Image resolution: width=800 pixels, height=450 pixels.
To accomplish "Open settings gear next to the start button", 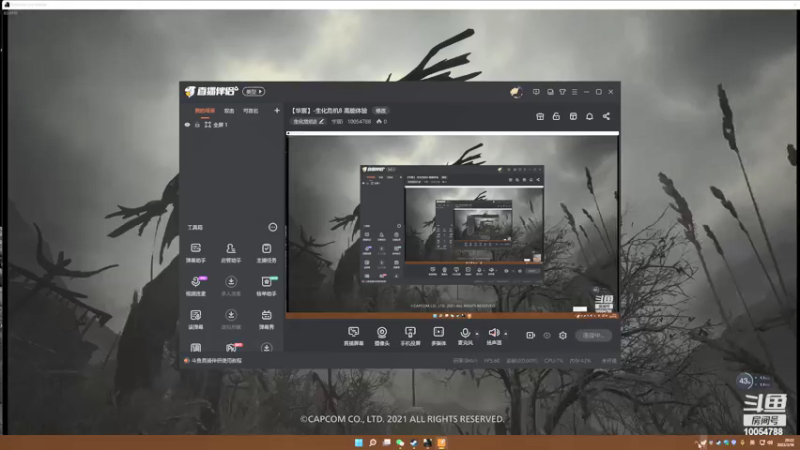I will [x=563, y=335].
